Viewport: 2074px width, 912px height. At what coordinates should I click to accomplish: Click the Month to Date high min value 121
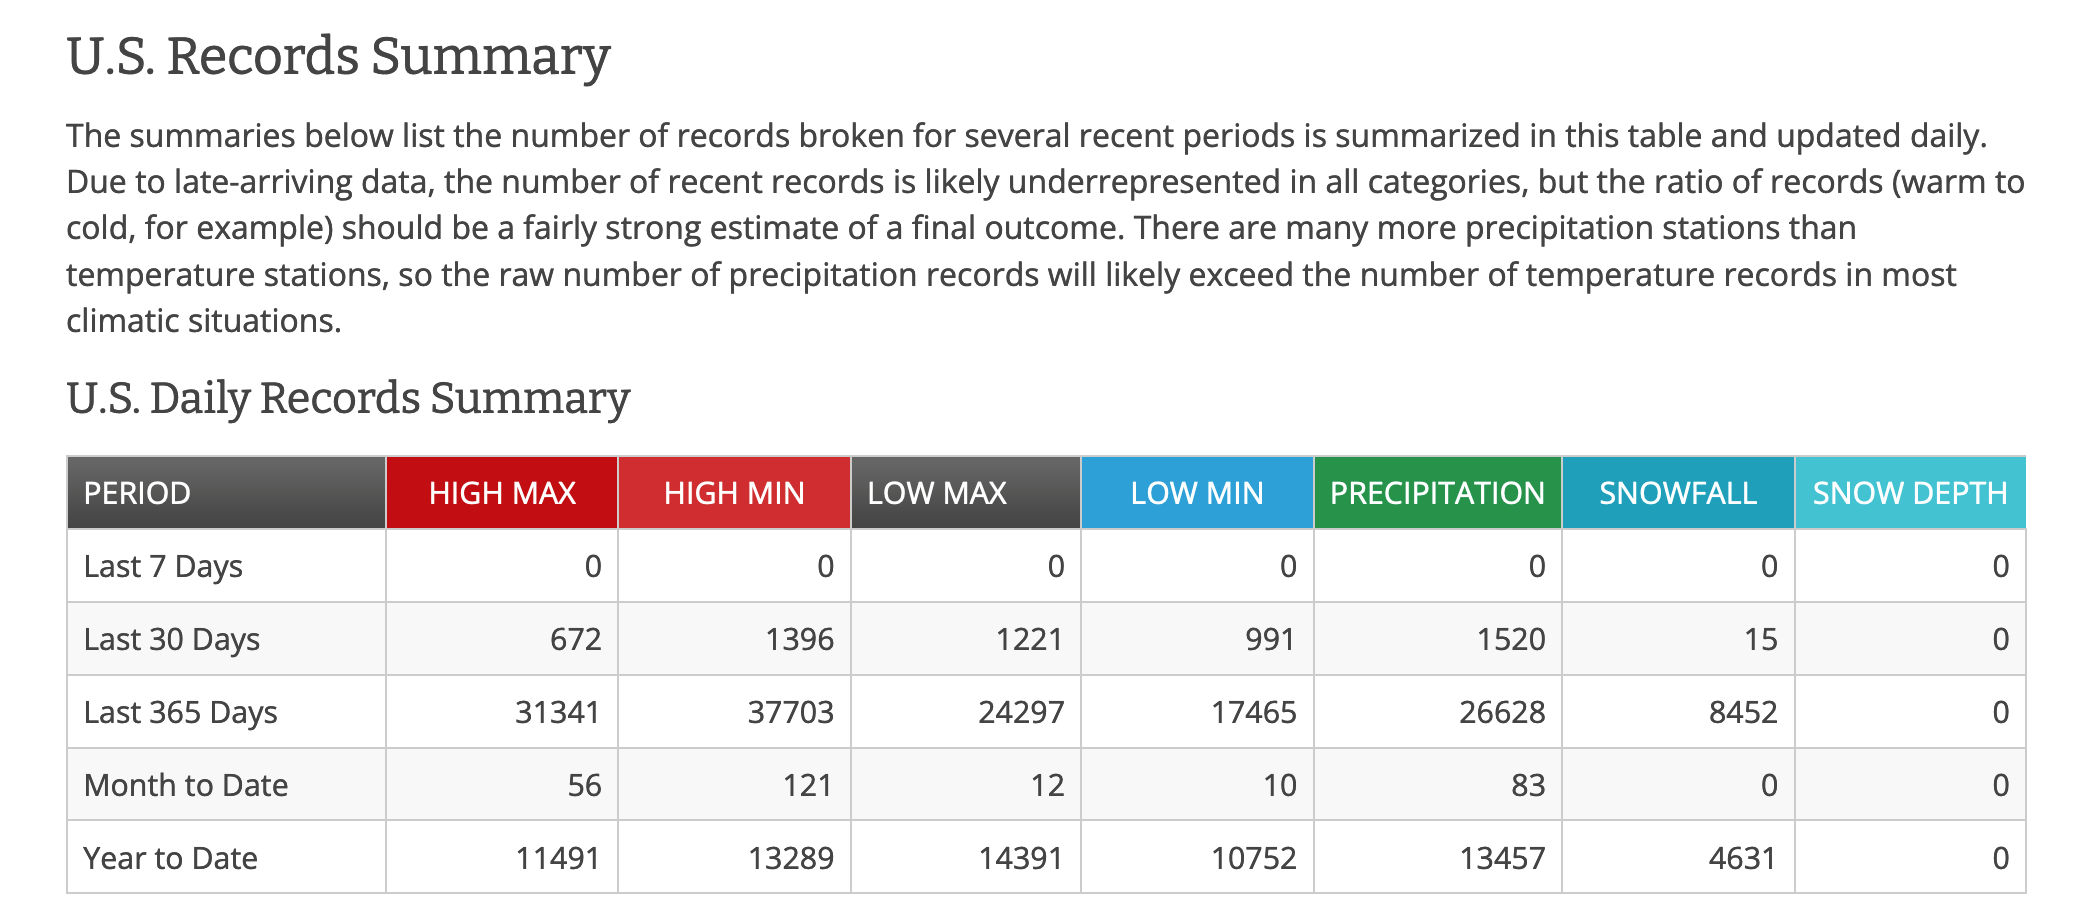pos(807,785)
